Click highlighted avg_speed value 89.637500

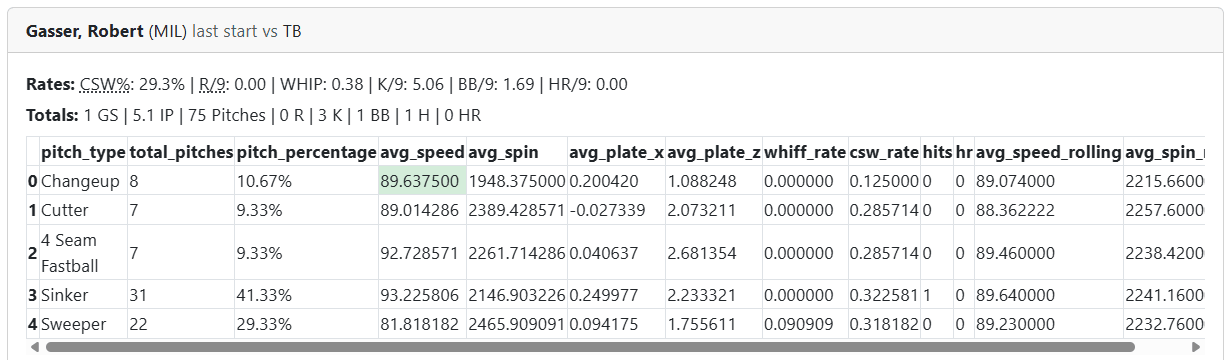coord(422,182)
